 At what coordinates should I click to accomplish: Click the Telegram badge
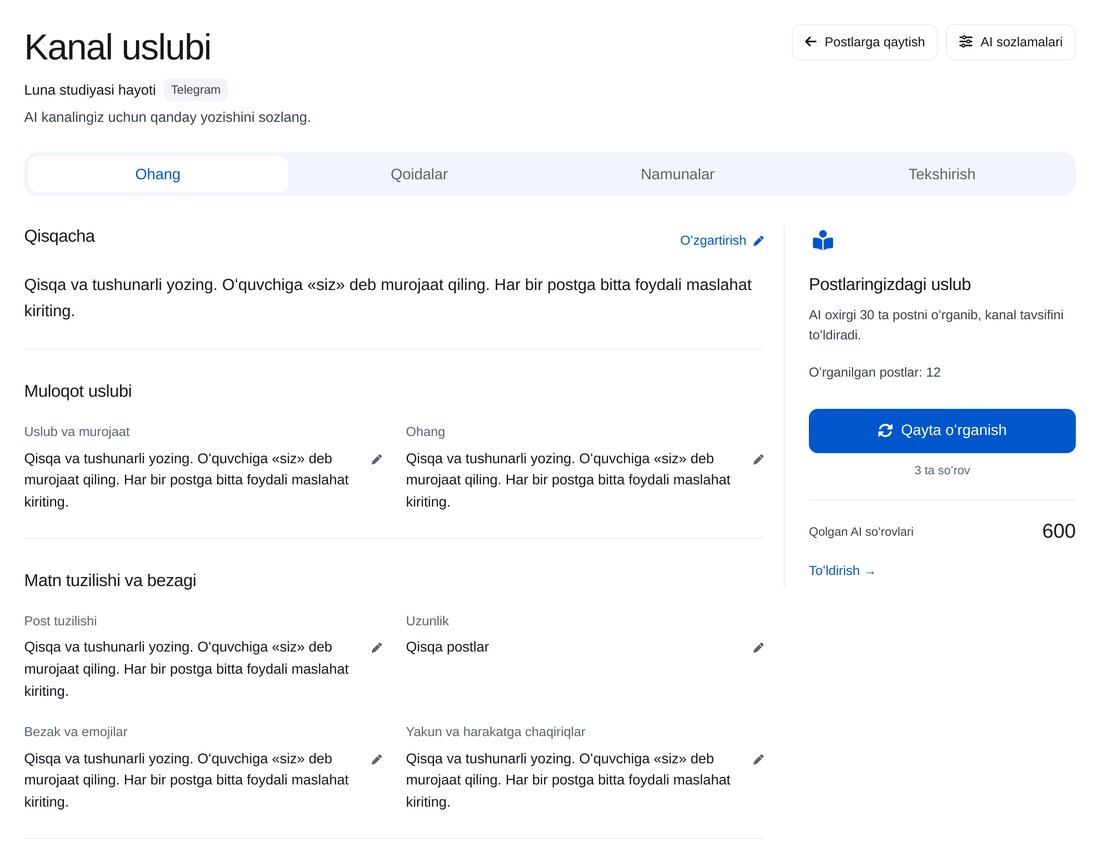(196, 90)
